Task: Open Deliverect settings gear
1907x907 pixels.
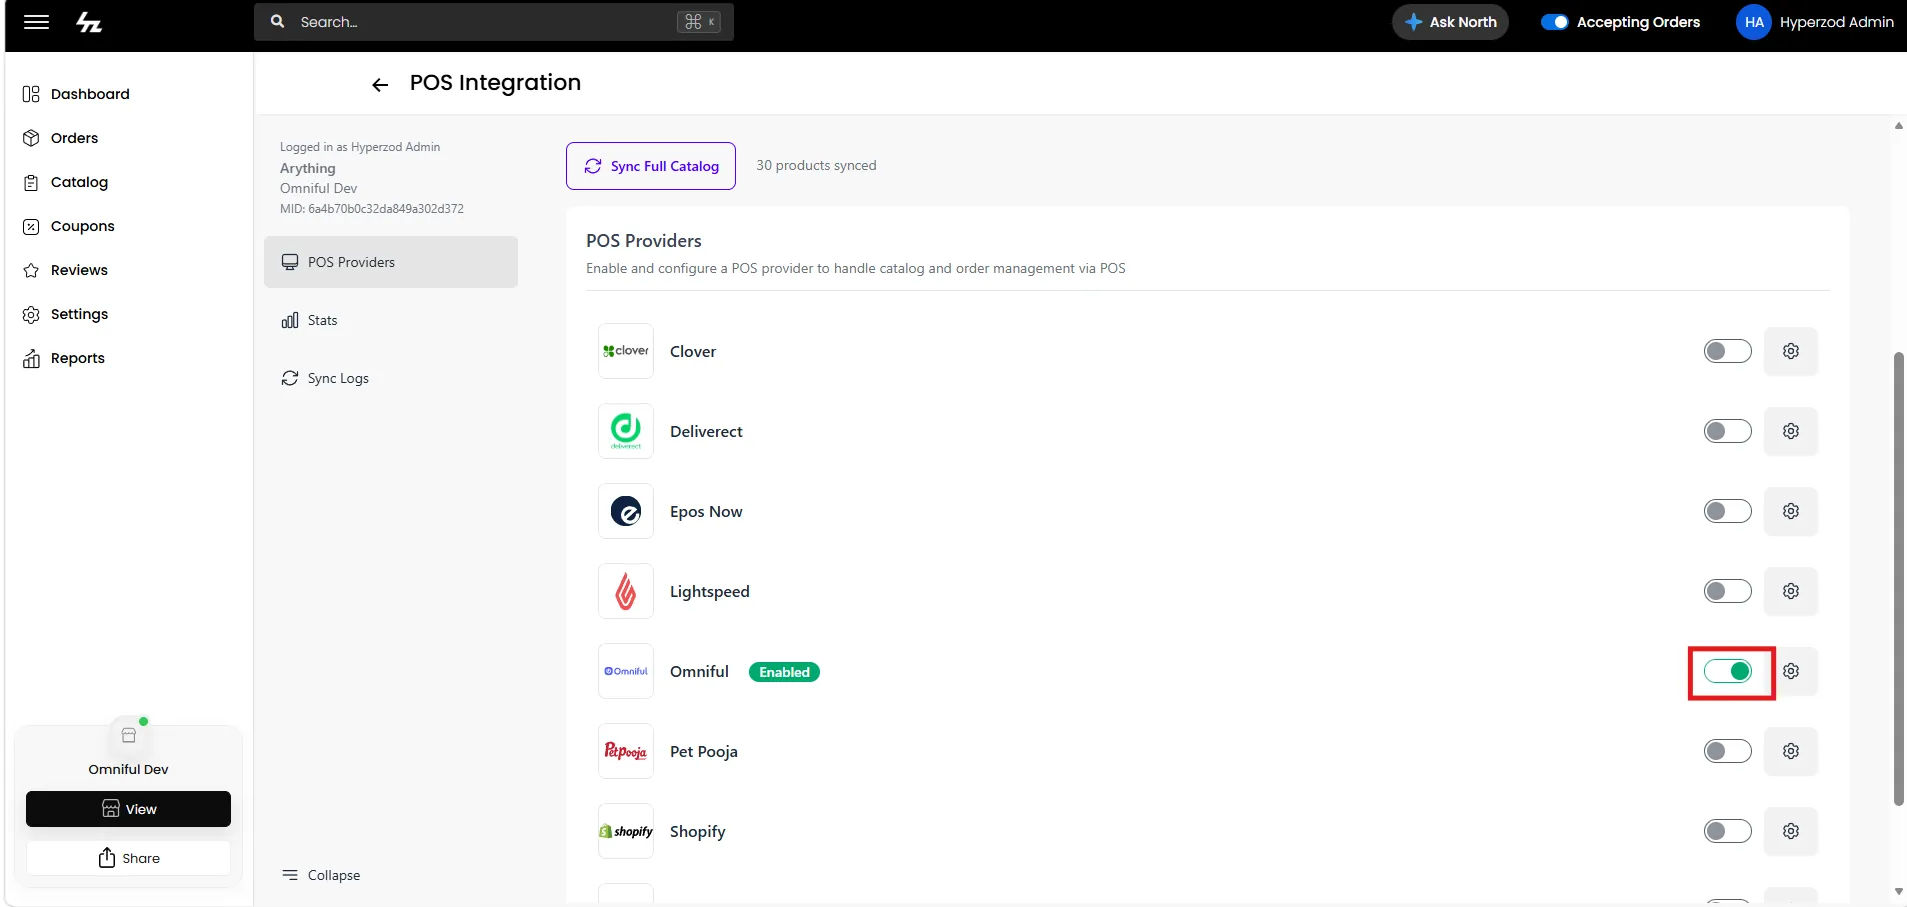Action: point(1790,431)
